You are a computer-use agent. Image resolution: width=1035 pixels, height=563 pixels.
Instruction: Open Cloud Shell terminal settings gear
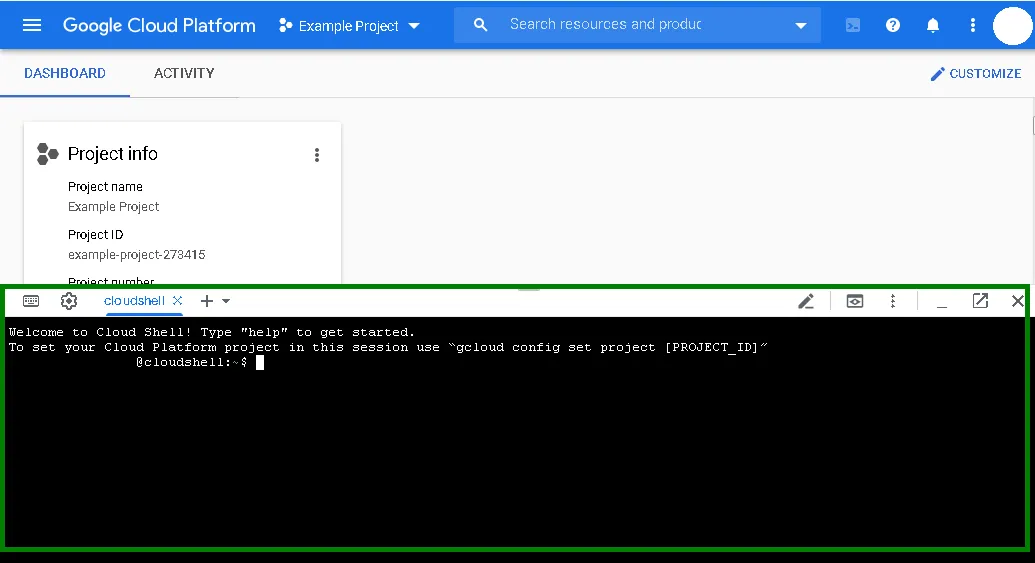click(69, 301)
